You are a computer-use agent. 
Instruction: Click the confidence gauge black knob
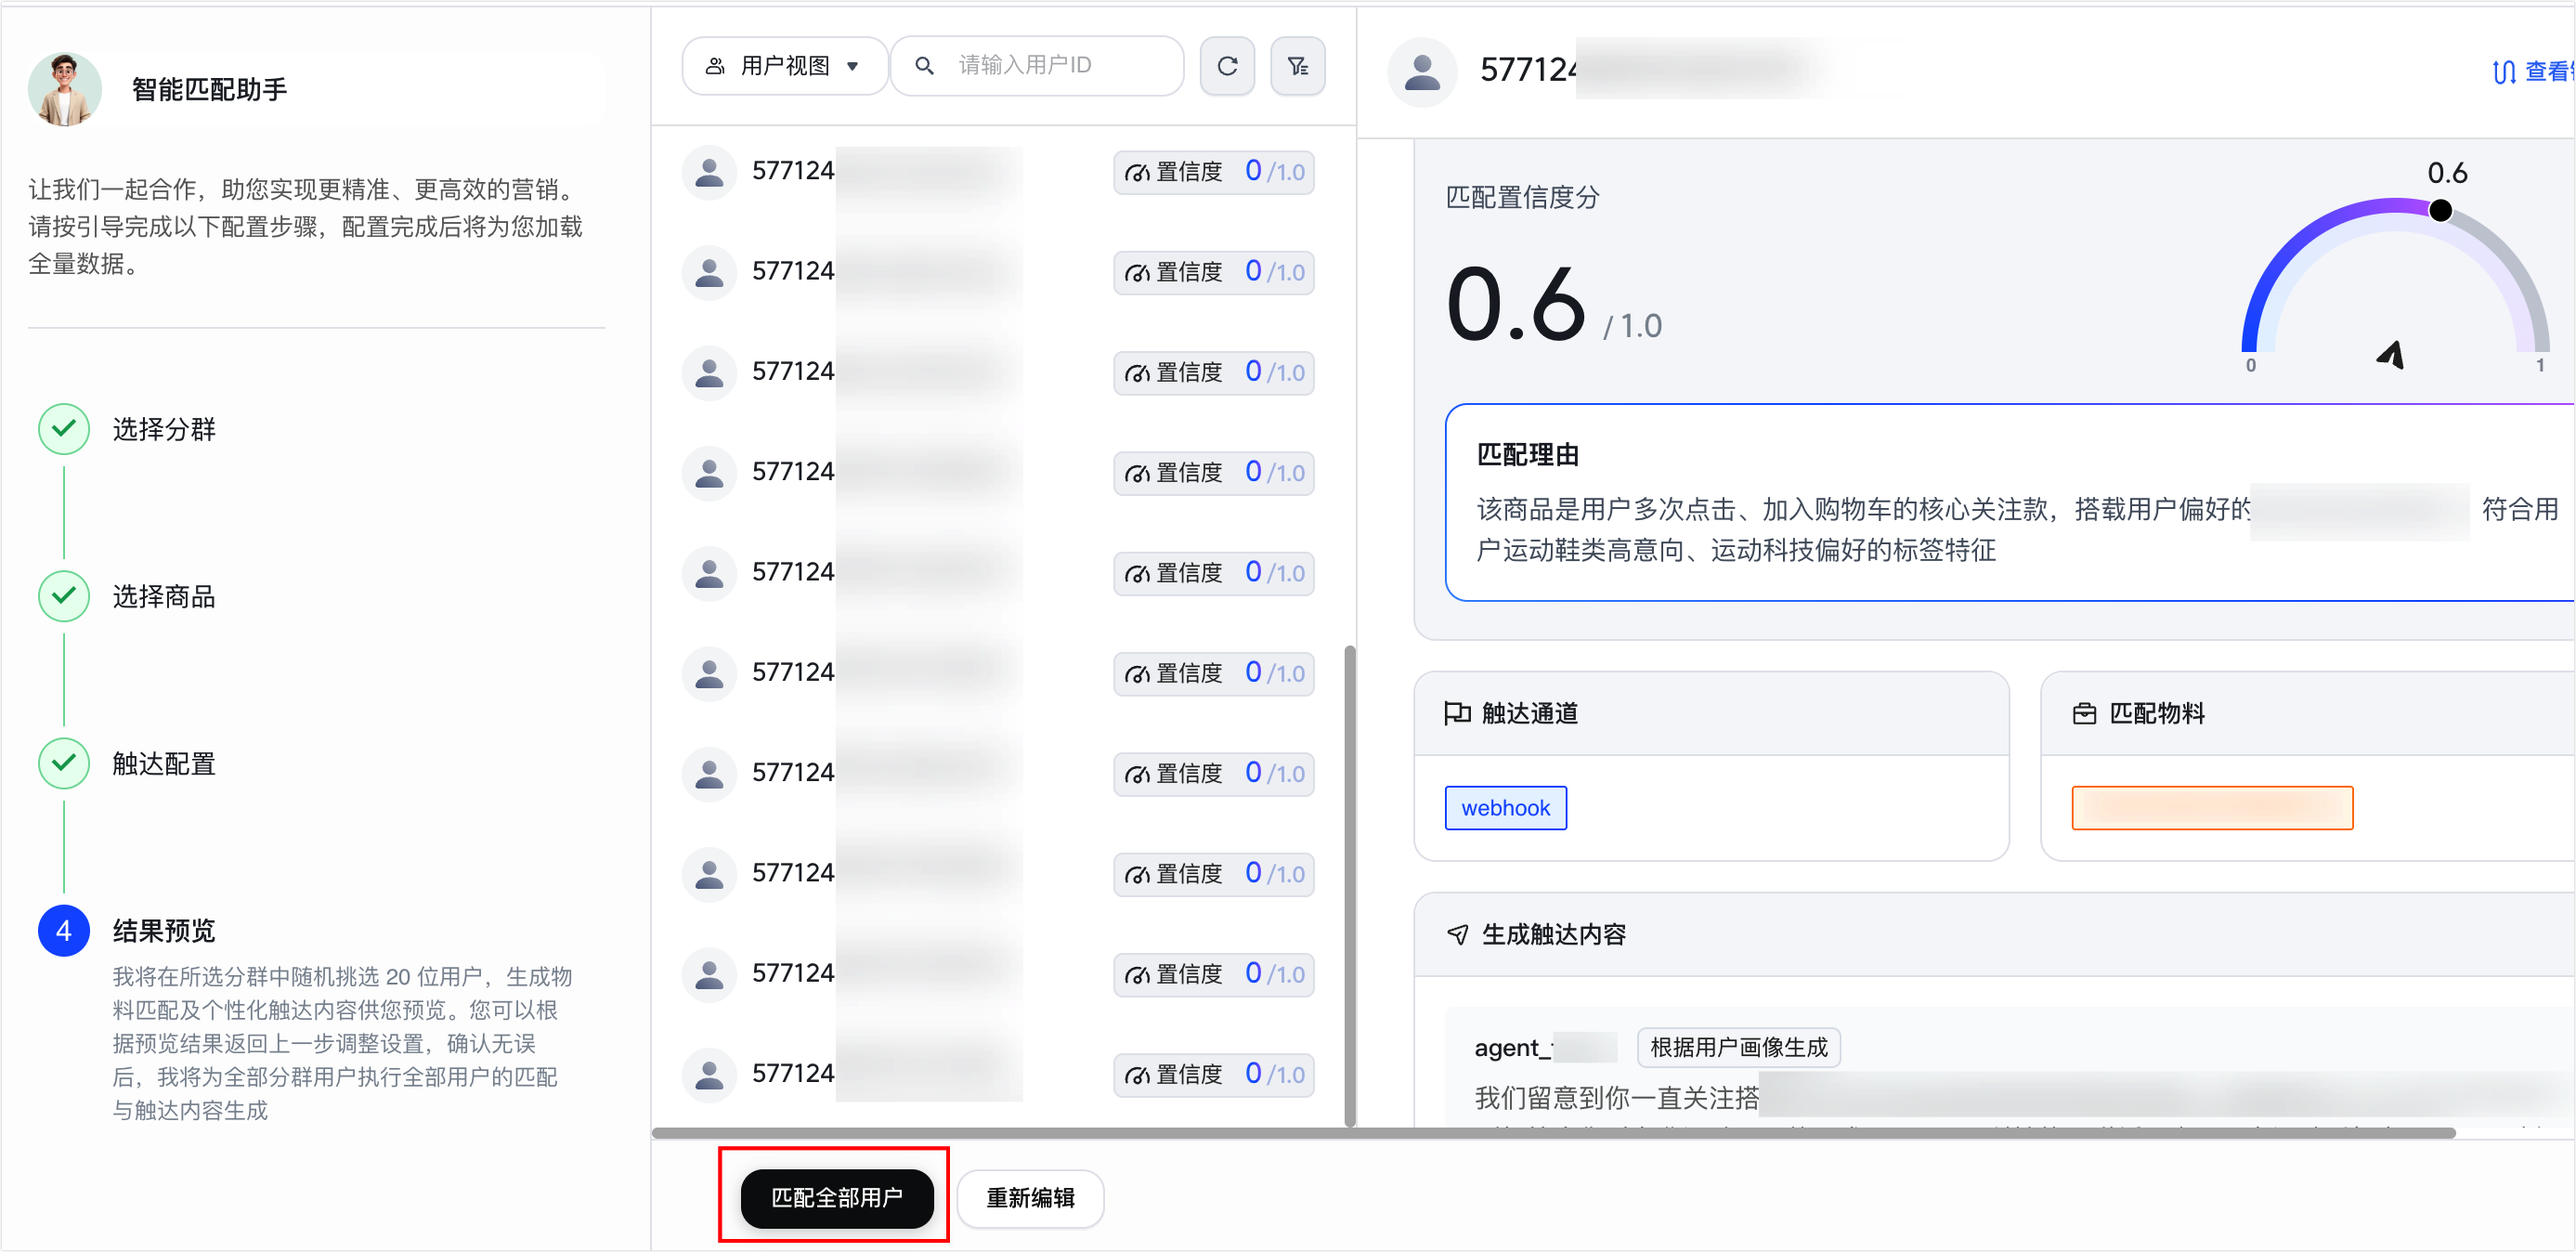2441,210
